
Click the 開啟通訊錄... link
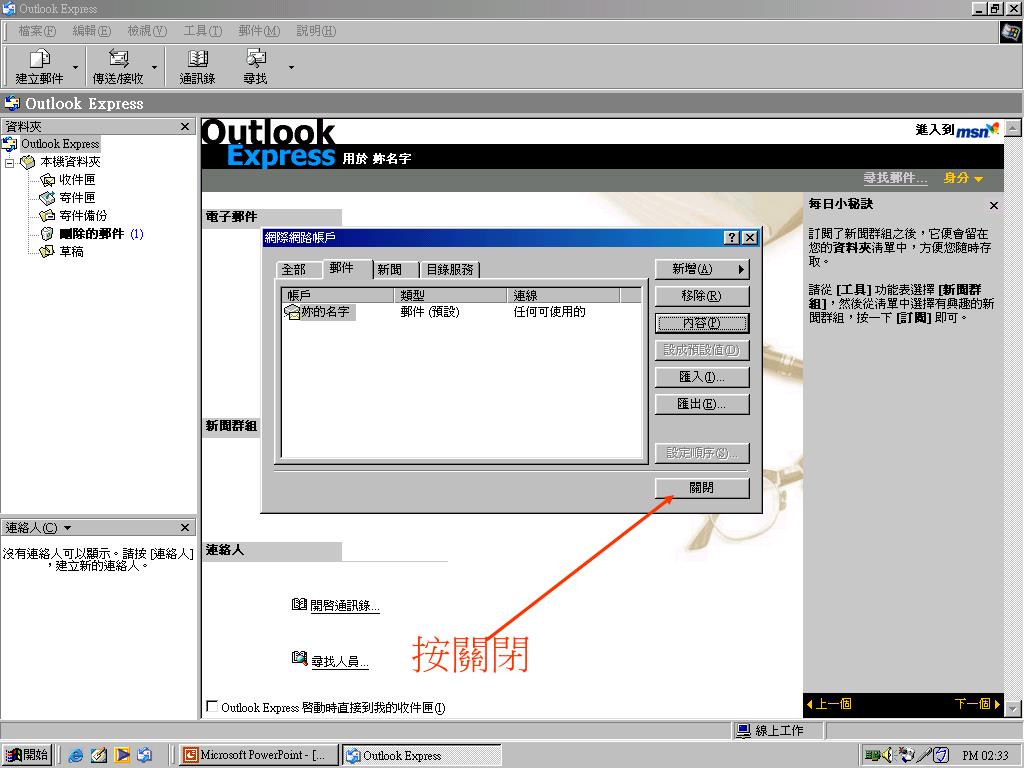click(x=344, y=605)
